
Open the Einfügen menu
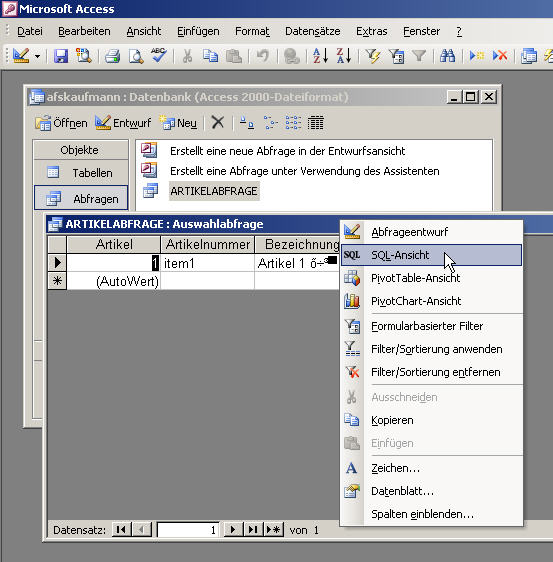(198, 32)
